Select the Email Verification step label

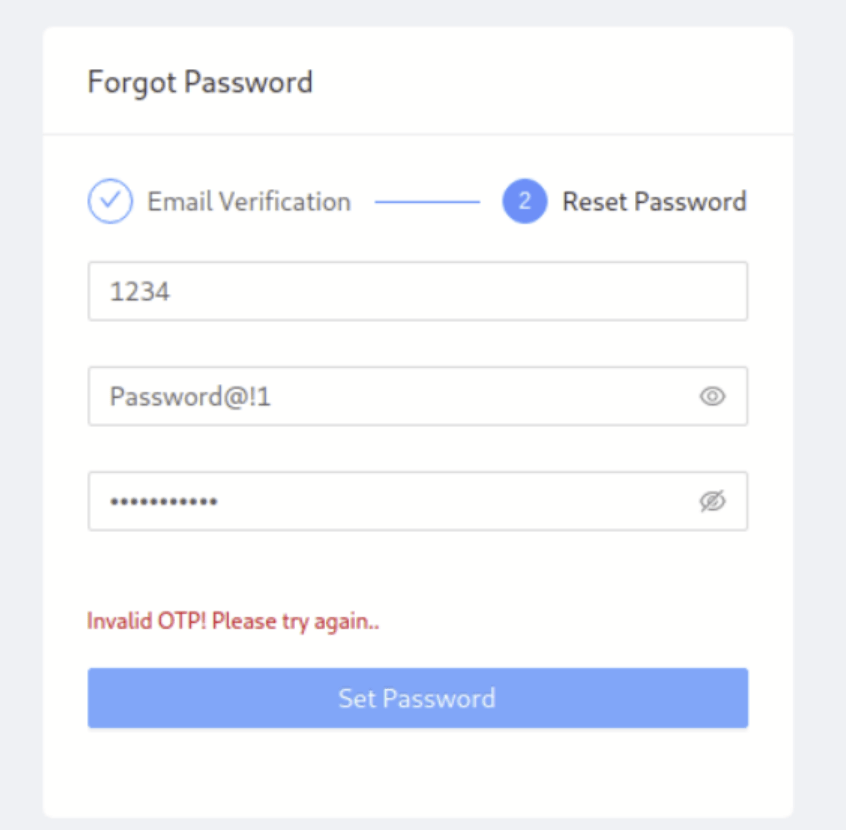point(248,201)
